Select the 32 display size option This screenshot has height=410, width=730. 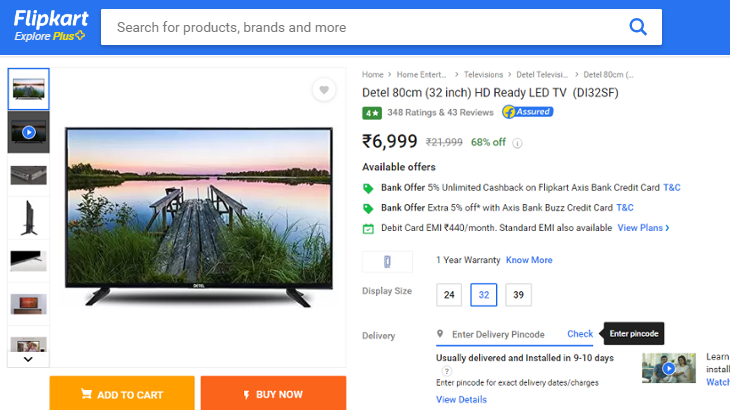coord(484,295)
